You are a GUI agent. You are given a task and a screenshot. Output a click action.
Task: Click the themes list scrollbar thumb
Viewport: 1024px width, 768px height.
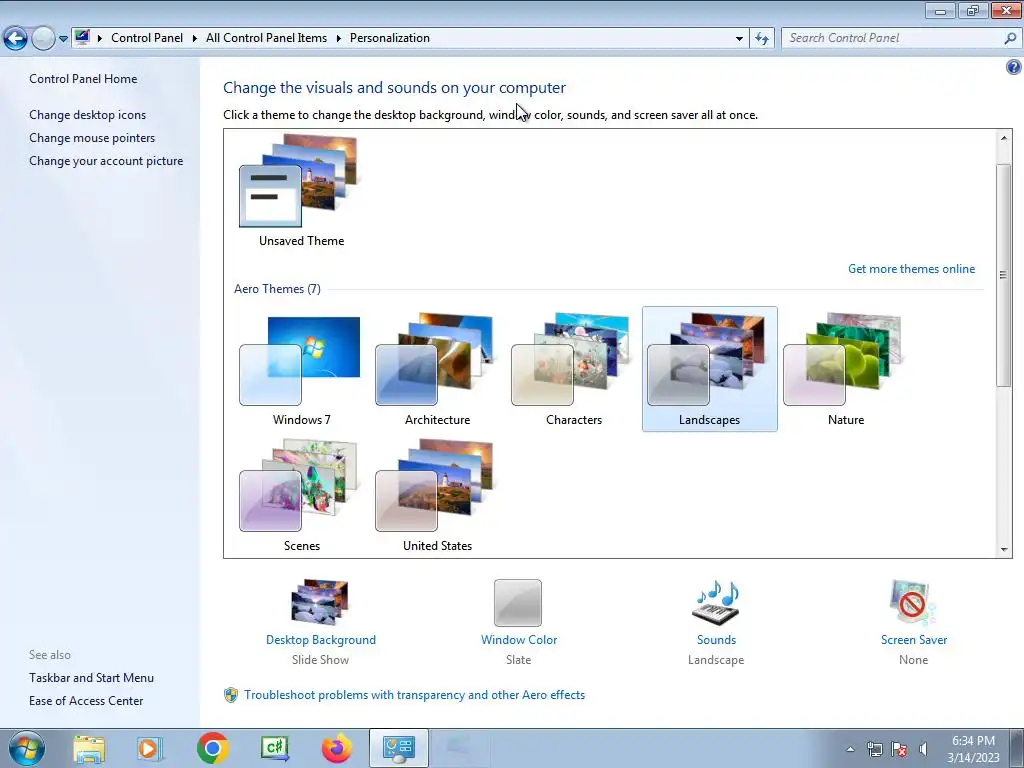pos(1003,275)
